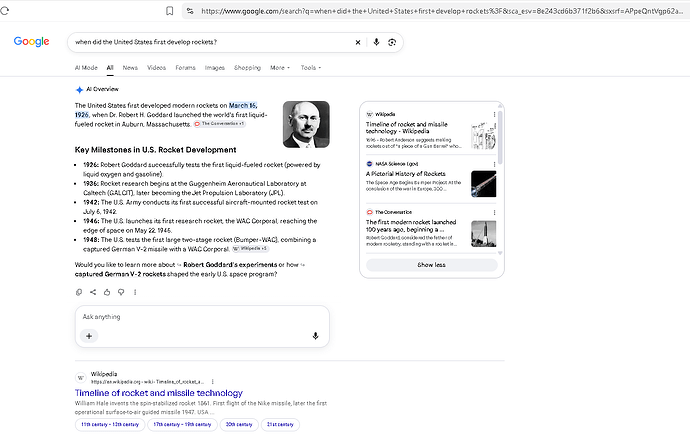Jump to 17th century - 19th century section
Screen dimensions: 690x436
pos(182,425)
